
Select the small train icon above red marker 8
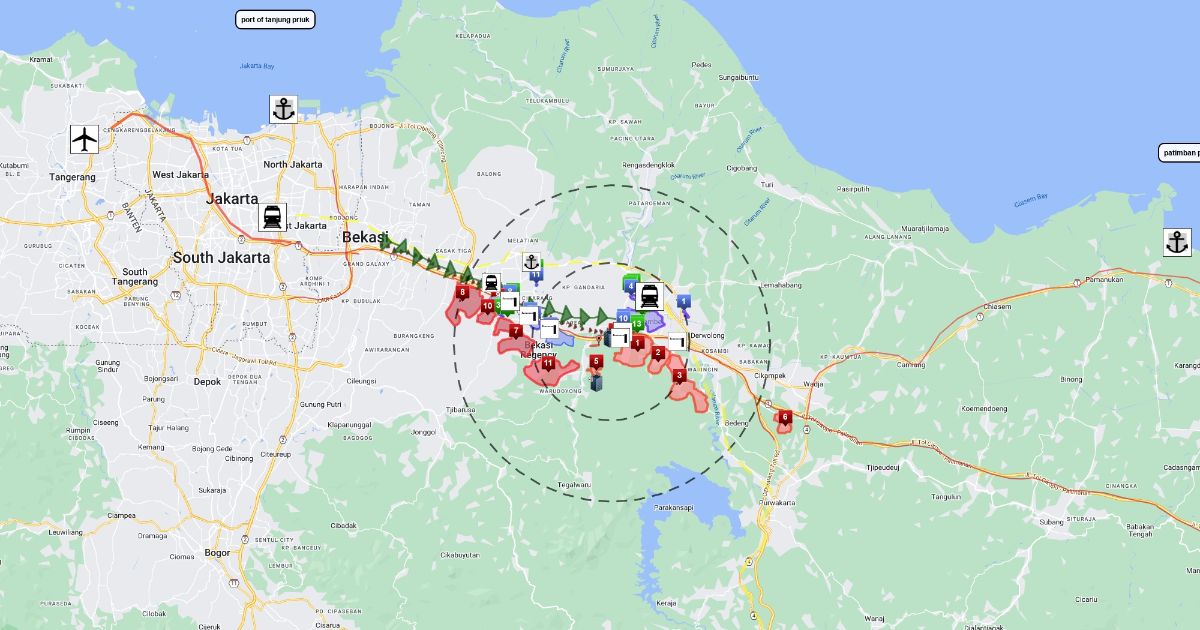tap(491, 283)
